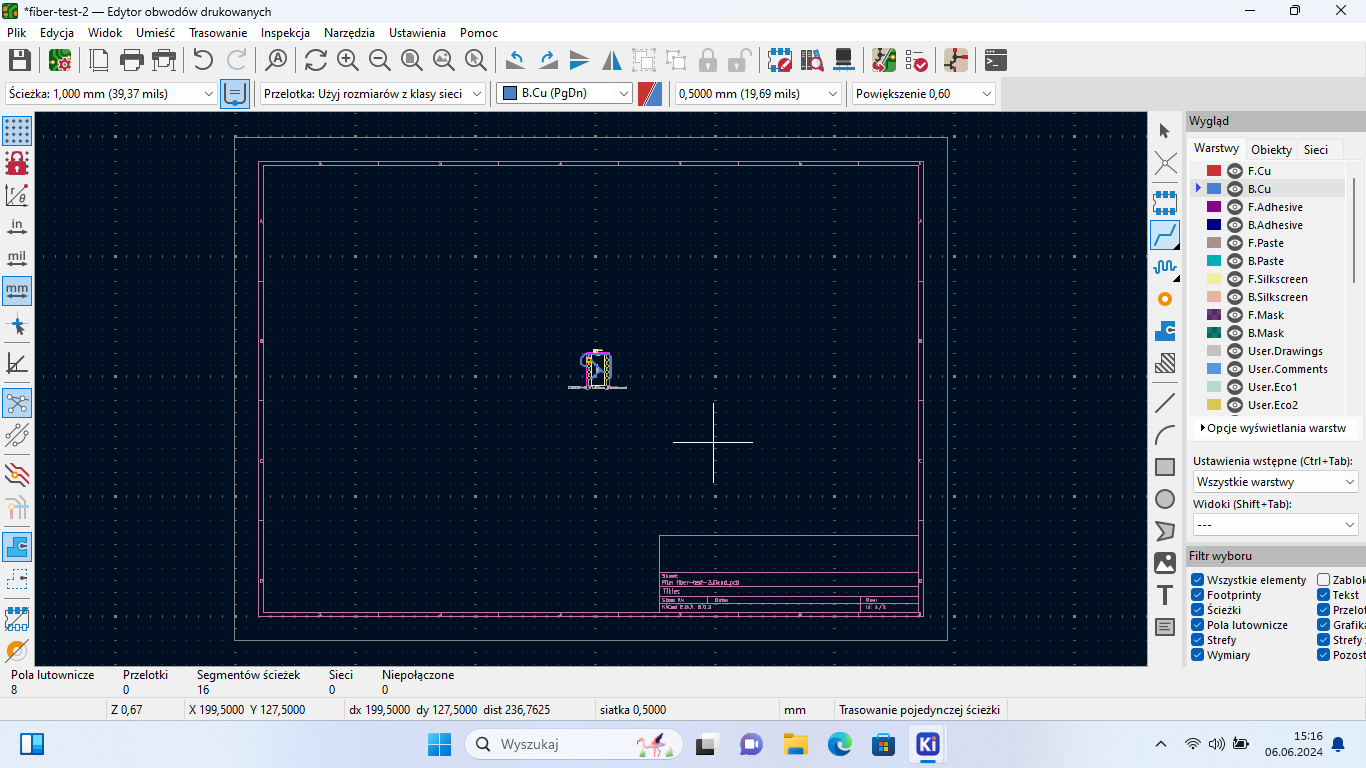Switch to the Sieci tab

click(x=1316, y=150)
